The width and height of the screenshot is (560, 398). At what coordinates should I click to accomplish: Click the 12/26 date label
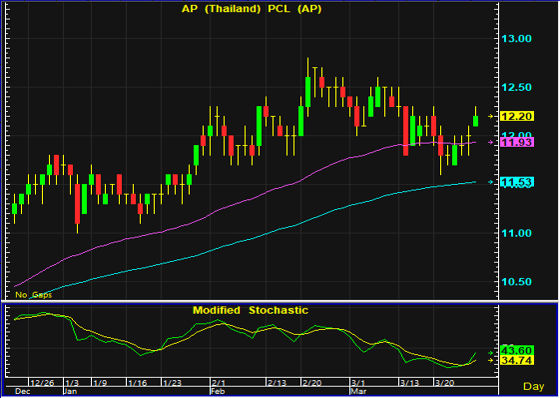pyautogui.click(x=42, y=383)
